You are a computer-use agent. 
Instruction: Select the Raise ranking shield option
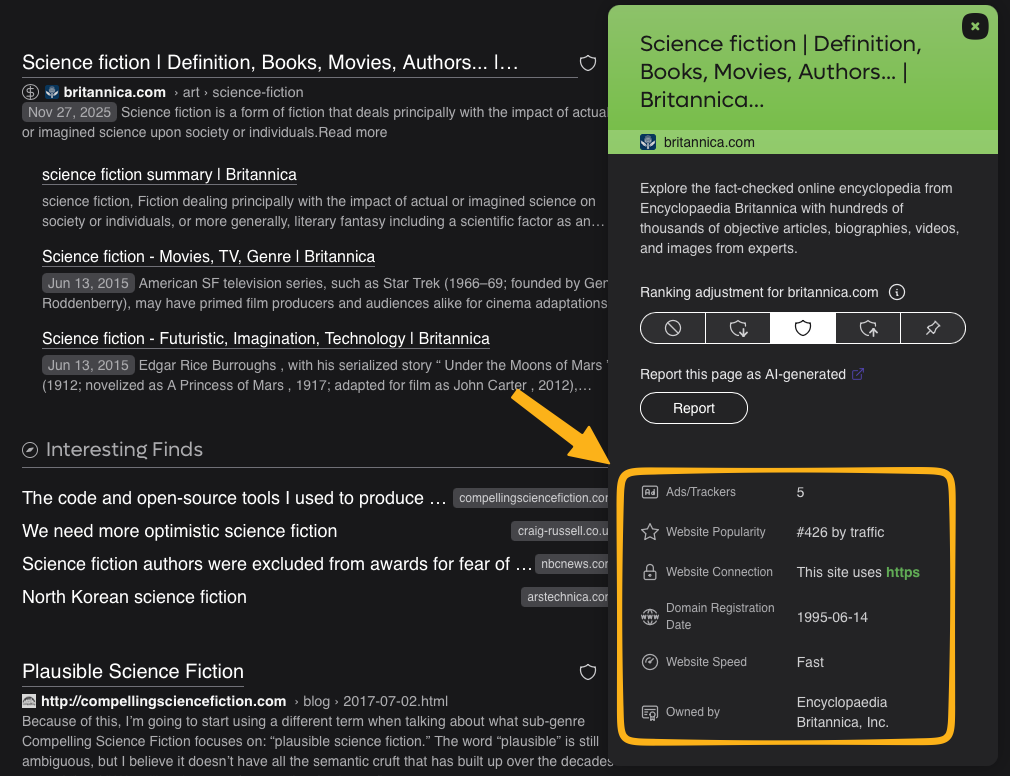pyautogui.click(x=868, y=328)
